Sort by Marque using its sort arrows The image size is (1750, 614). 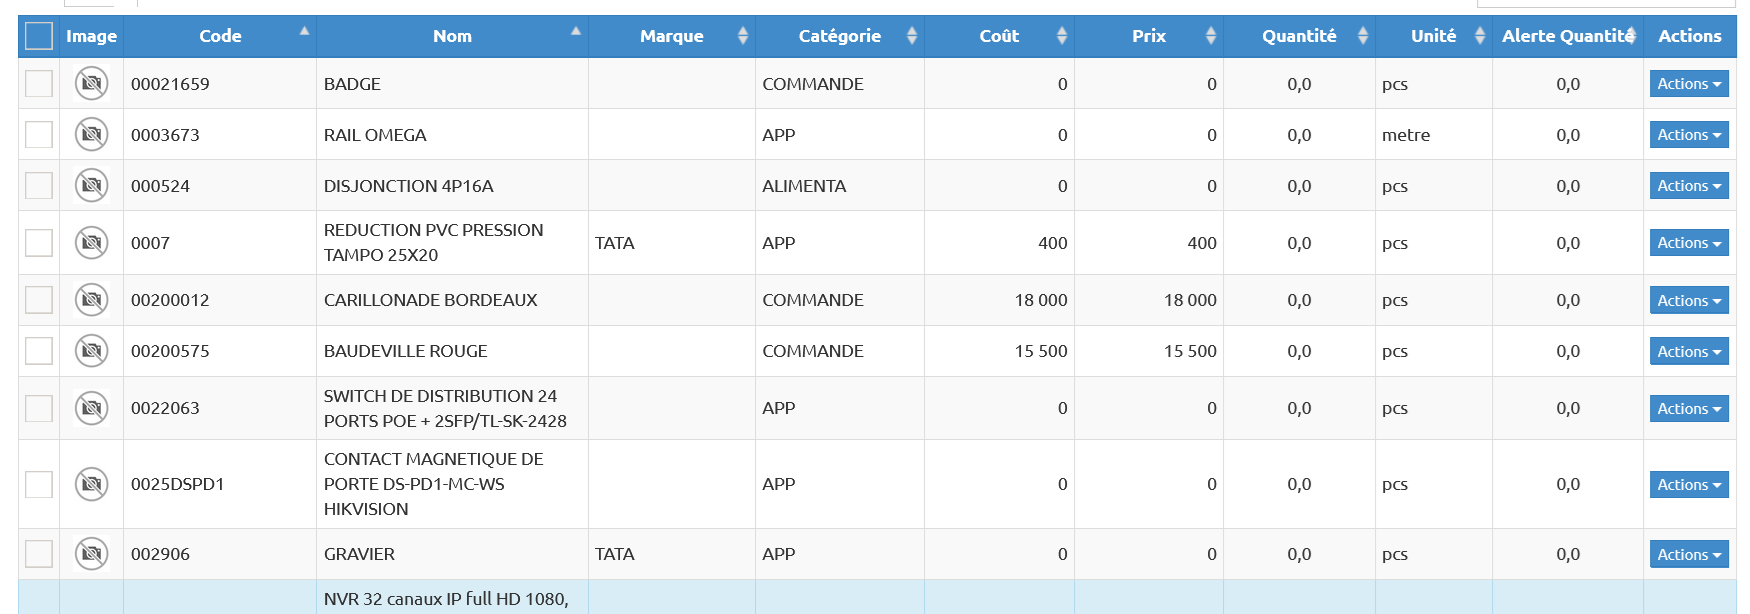(742, 36)
